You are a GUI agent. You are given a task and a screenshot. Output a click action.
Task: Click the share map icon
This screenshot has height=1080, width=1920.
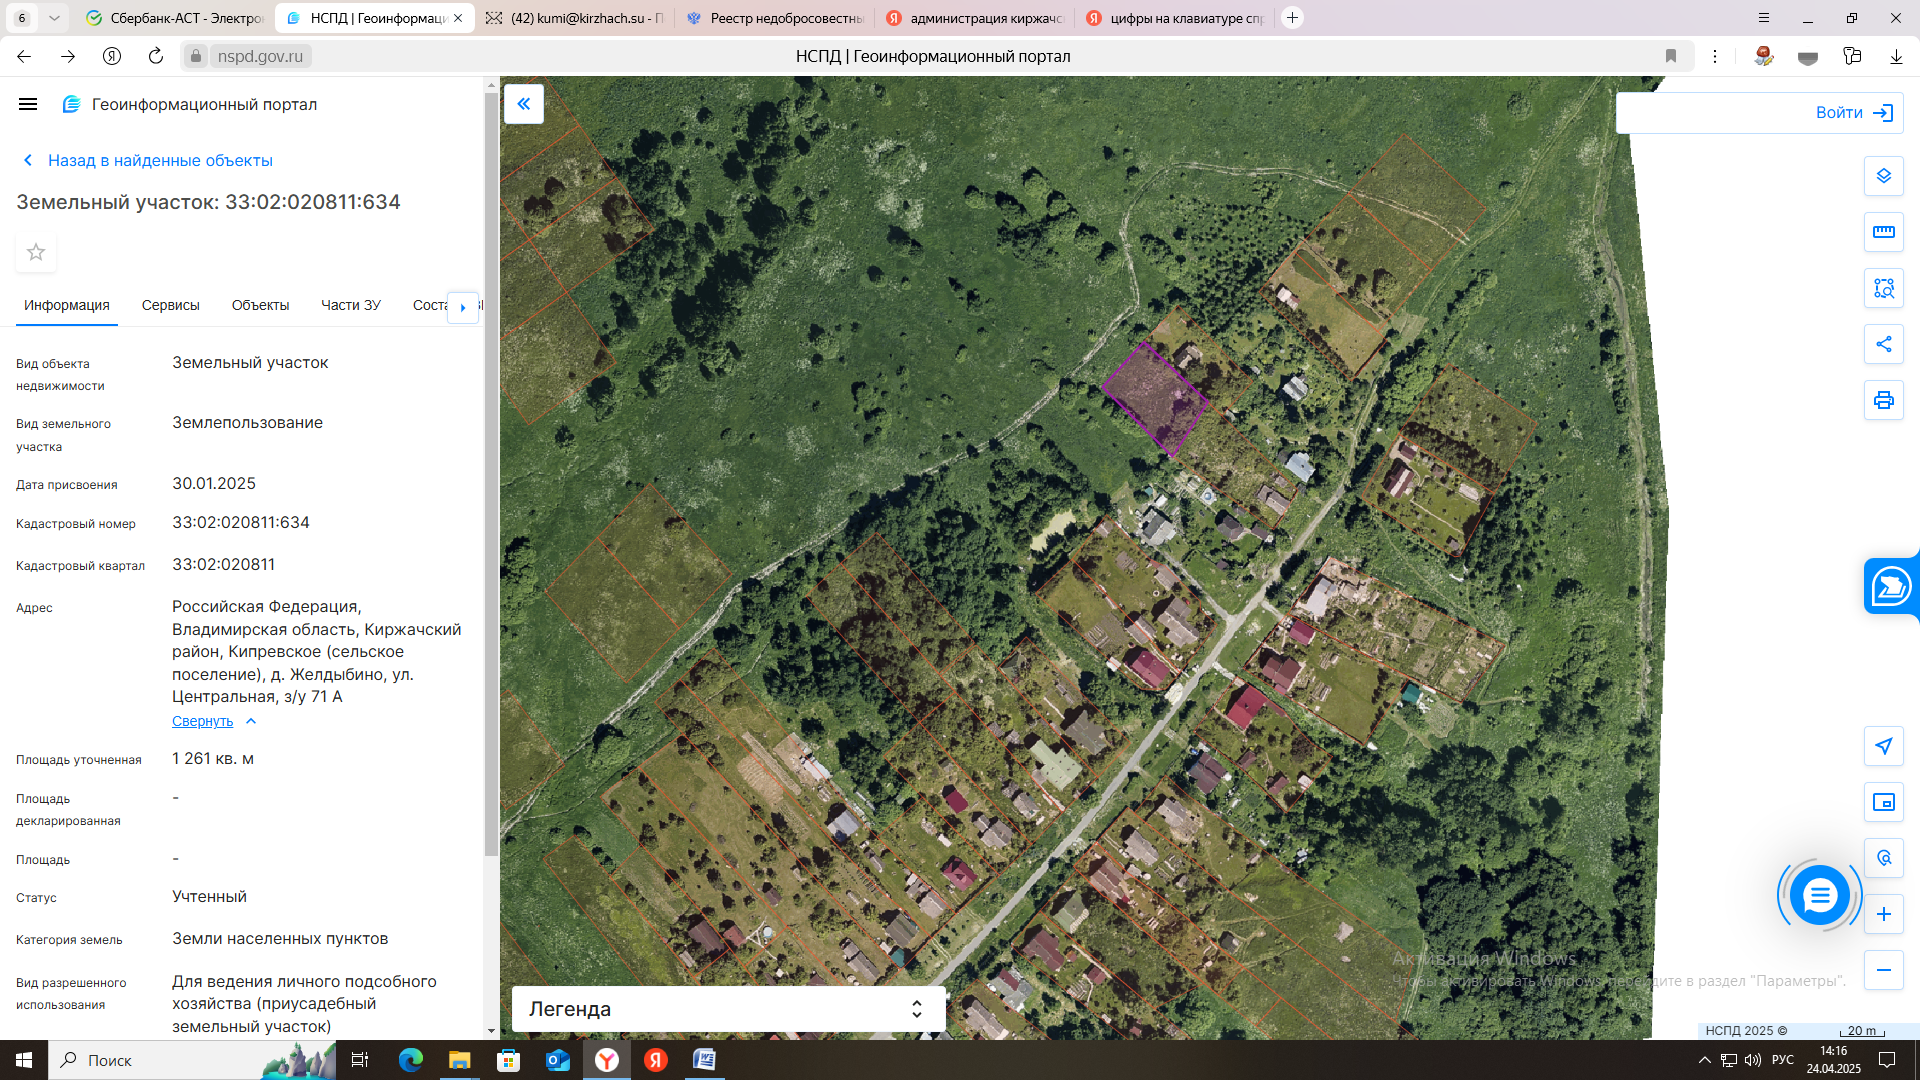tap(1883, 344)
